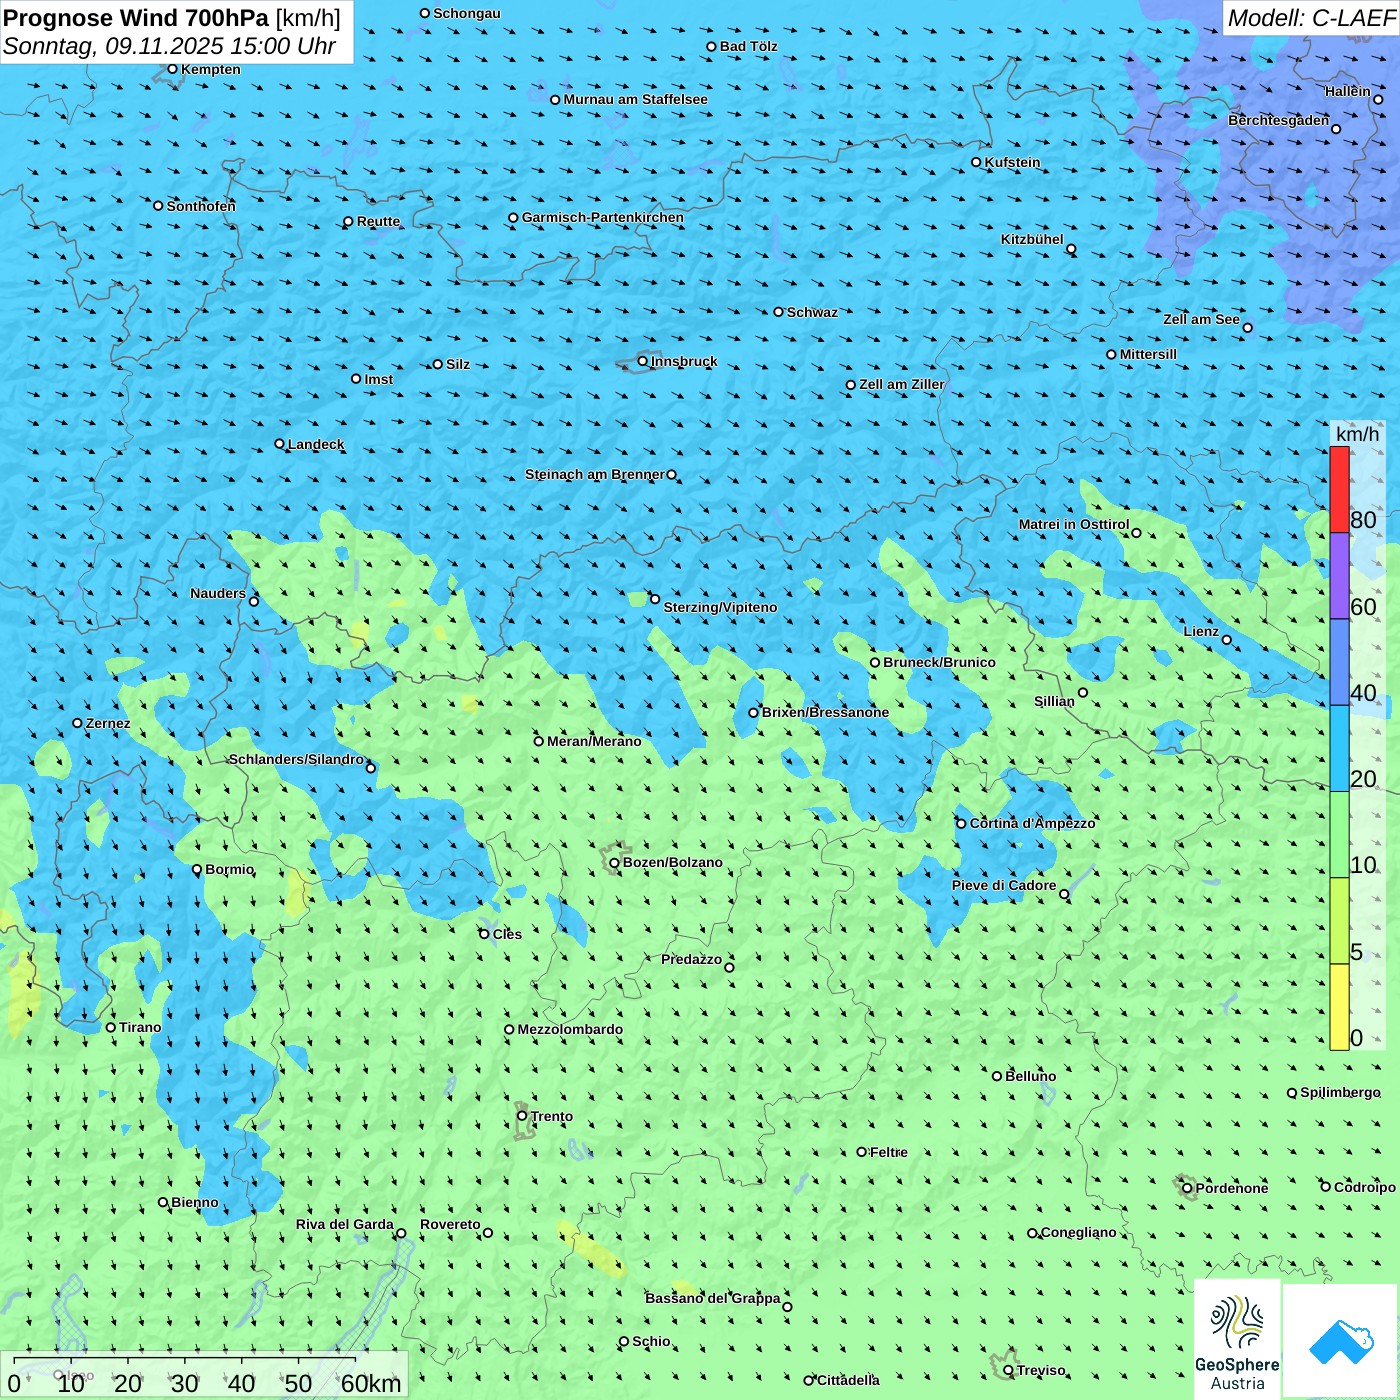Click the Cittadella label

[848, 1380]
